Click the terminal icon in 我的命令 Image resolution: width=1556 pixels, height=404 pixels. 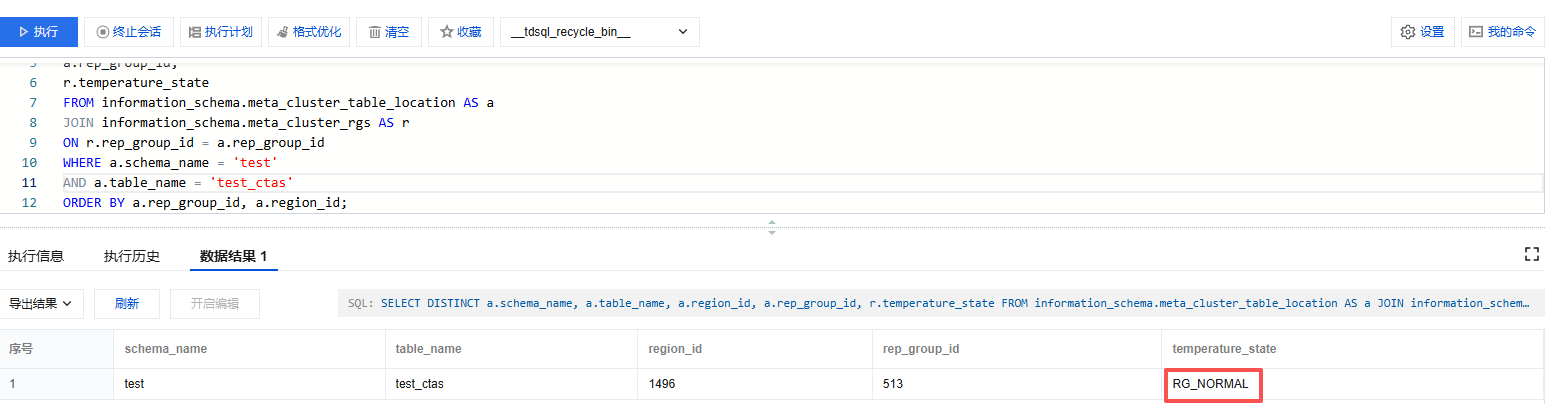point(1475,32)
